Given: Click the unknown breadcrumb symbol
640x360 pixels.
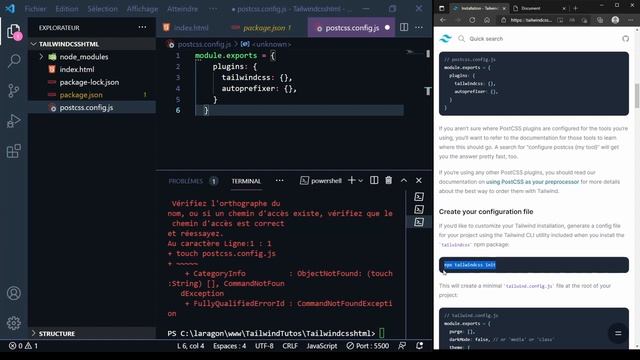Looking at the screenshot, I should pos(267,44).
